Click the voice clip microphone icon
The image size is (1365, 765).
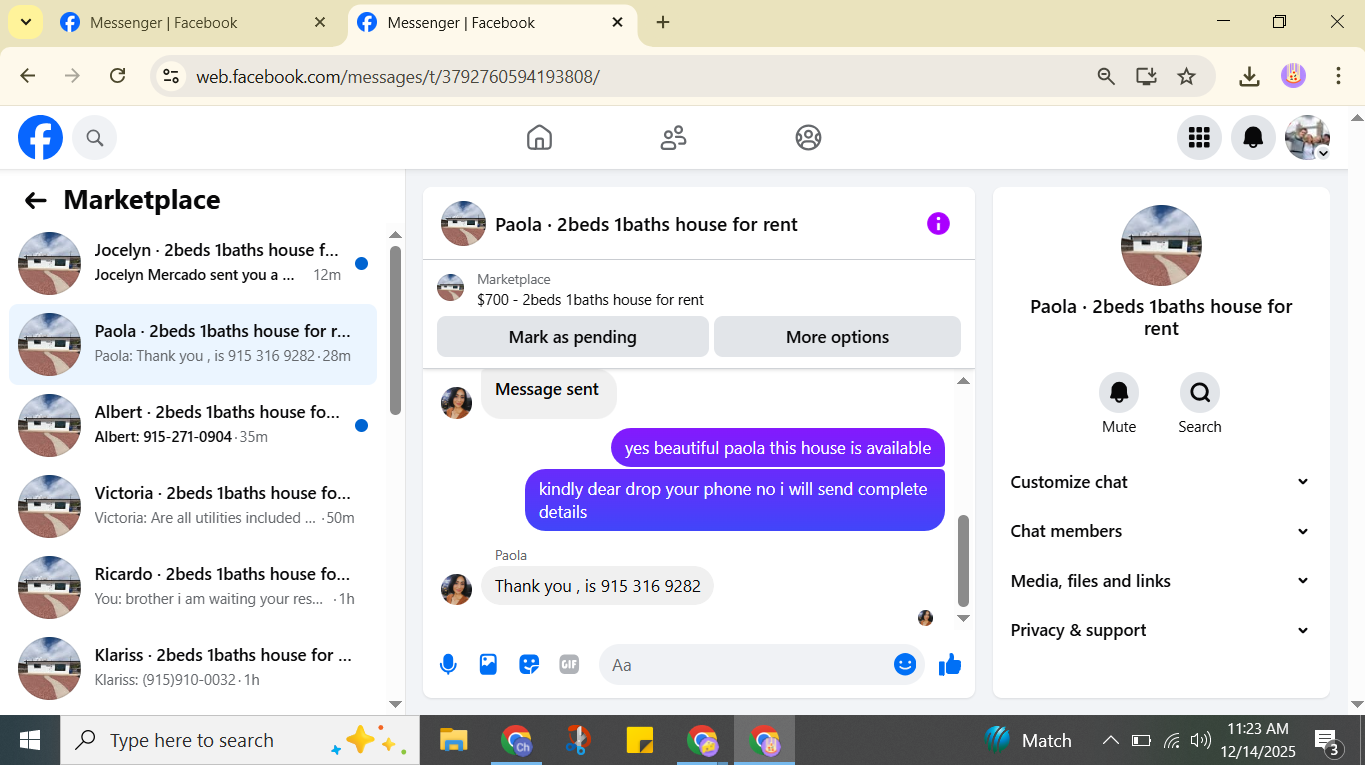[448, 664]
